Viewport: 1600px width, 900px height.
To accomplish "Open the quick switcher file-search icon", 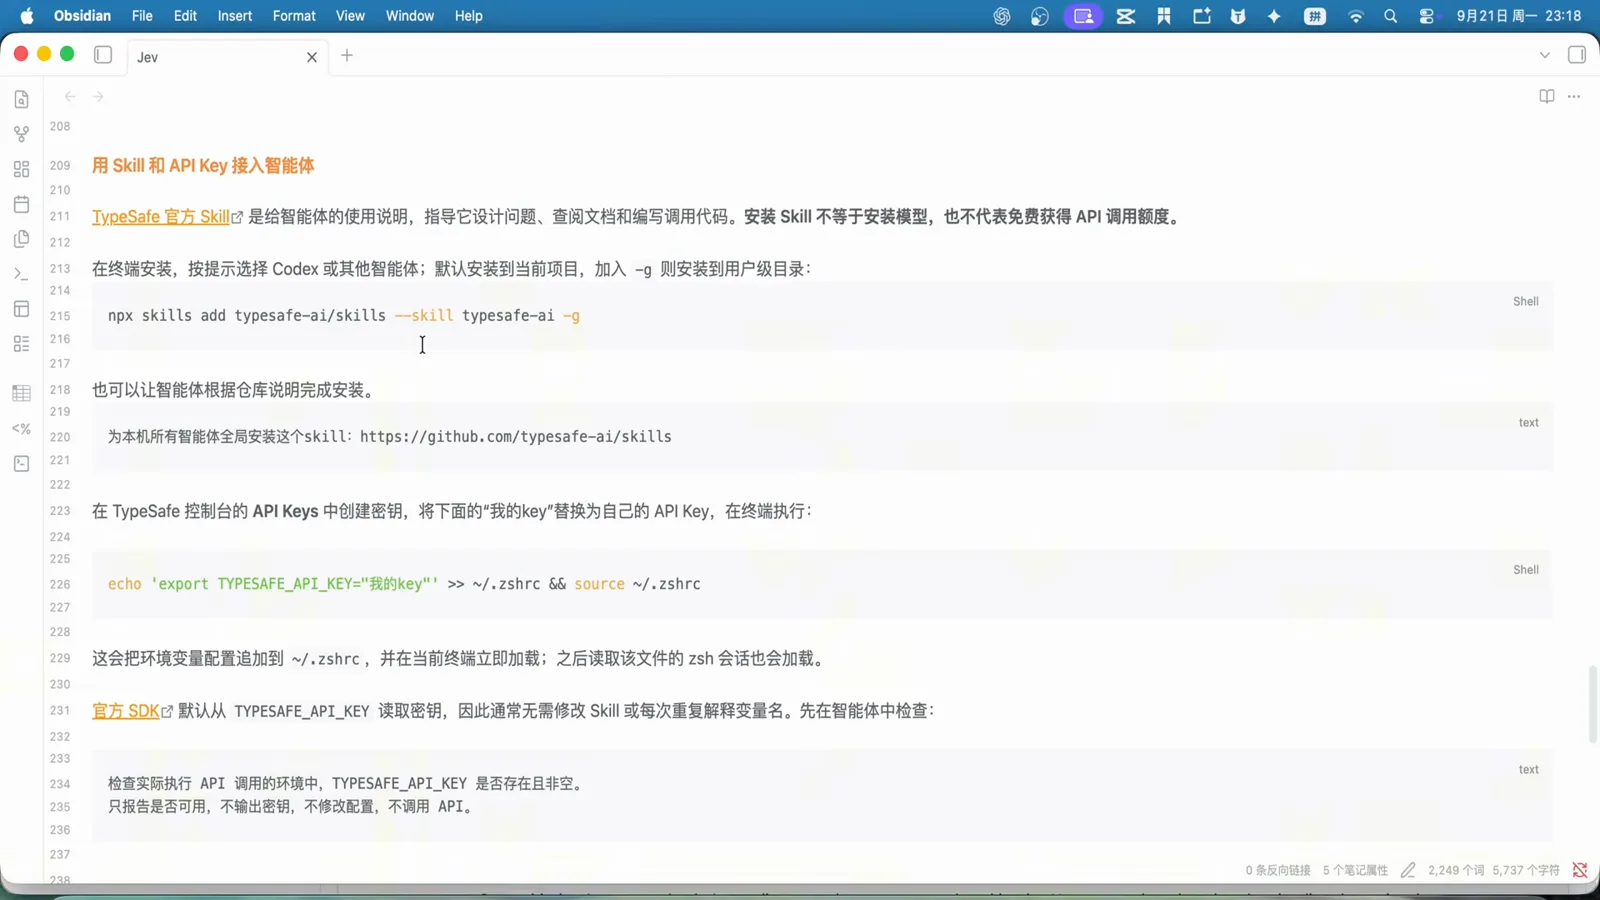I will 21,99.
